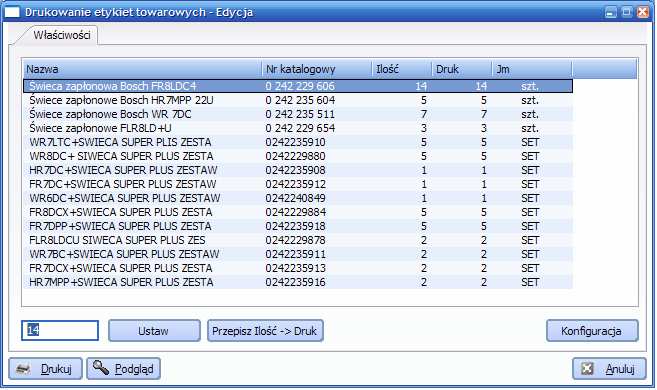Screen dimensions: 657x390
Task: Focus the quantity input field showing 14
Action: coord(60,331)
